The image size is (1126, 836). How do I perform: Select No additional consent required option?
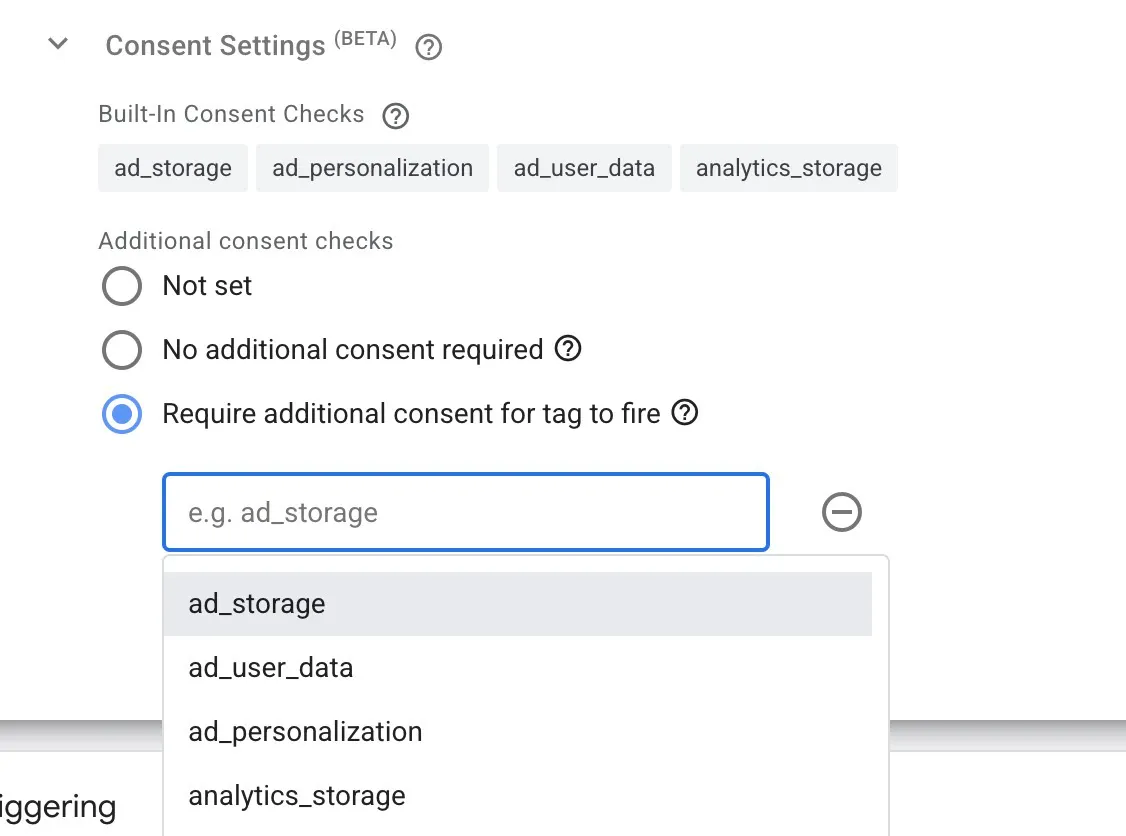[122, 350]
